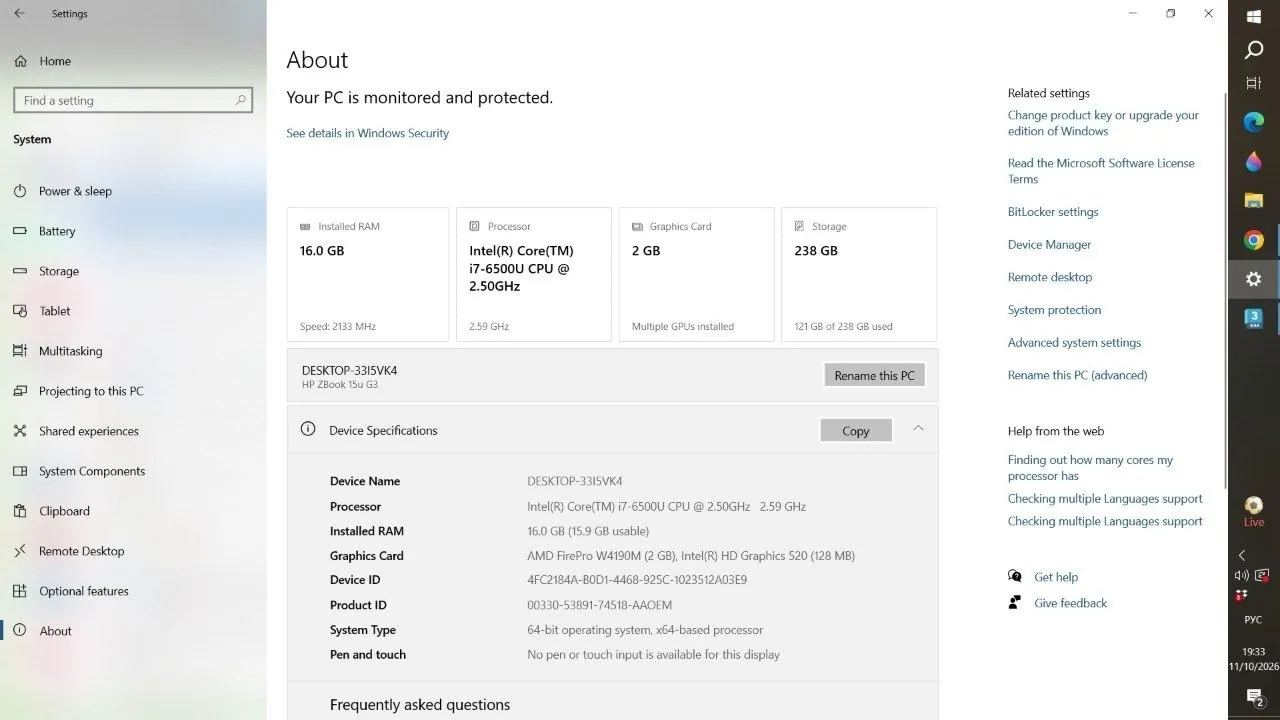Open BitLocker settings link
1280x720 pixels.
1053,212
